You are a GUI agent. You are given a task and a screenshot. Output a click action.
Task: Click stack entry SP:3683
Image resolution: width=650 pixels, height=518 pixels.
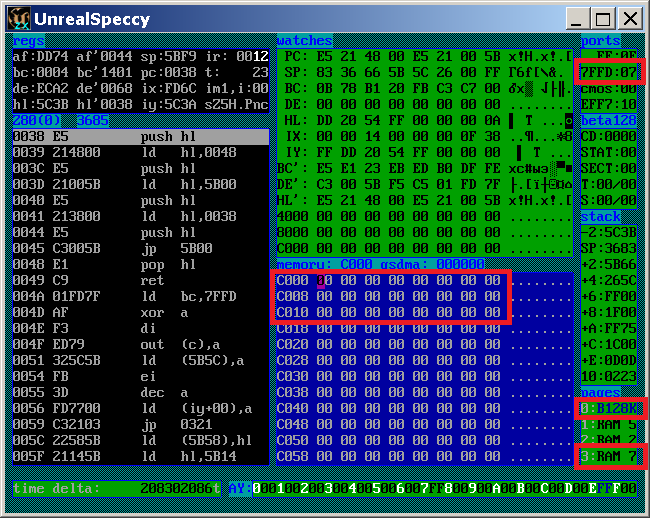(609, 249)
